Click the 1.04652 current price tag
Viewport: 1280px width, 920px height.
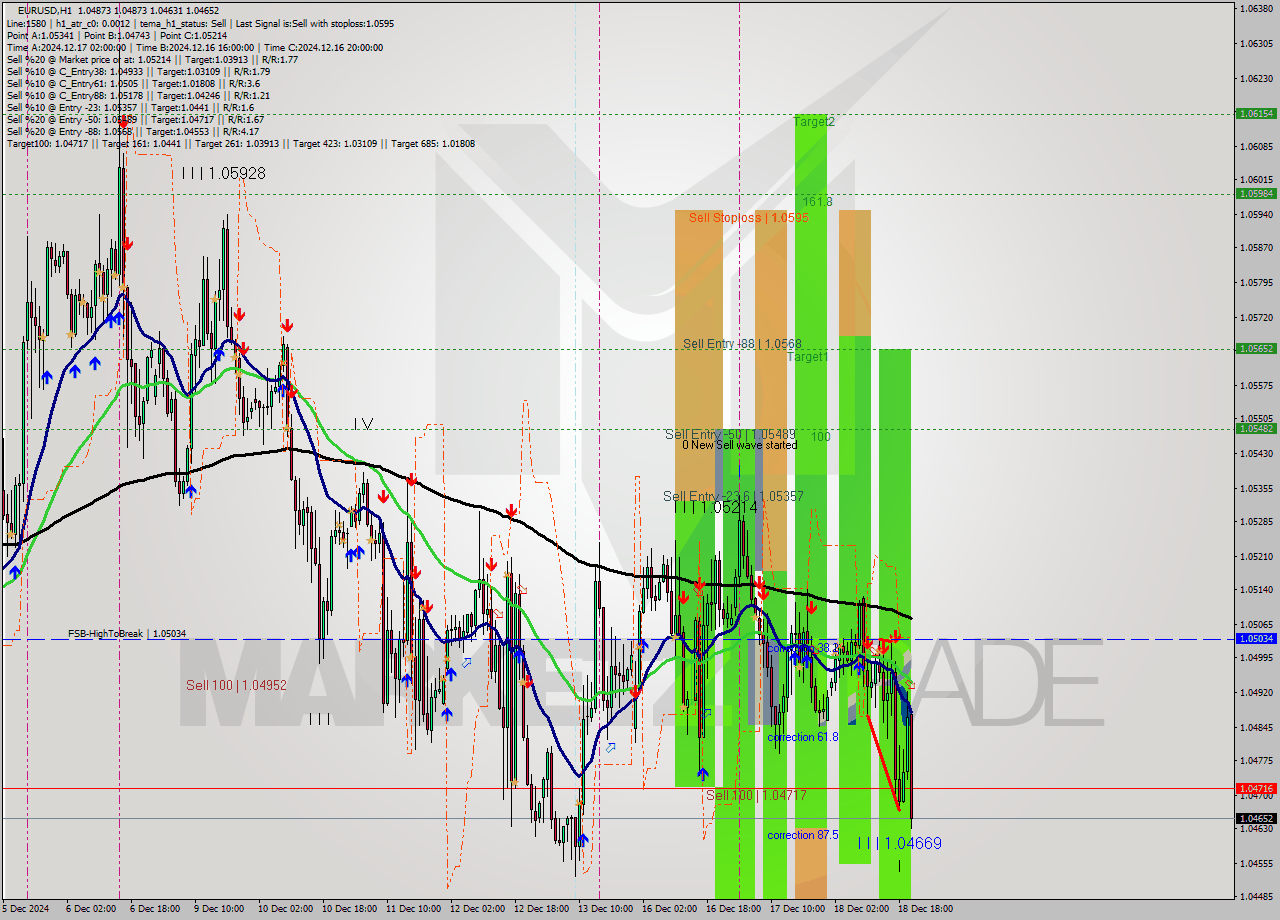click(1256, 818)
